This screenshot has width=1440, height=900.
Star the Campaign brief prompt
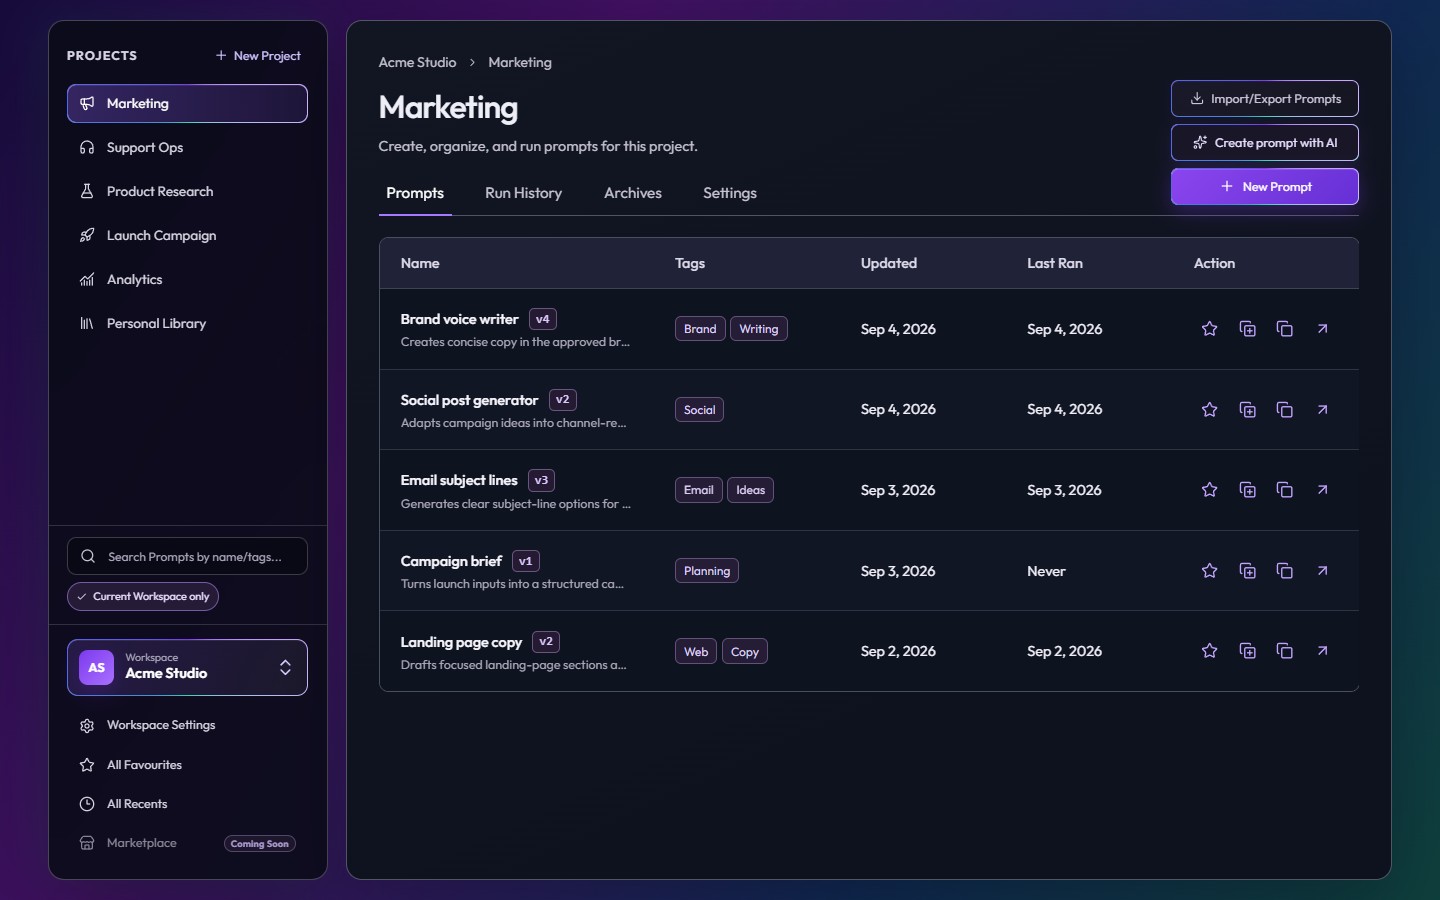pyautogui.click(x=1209, y=571)
